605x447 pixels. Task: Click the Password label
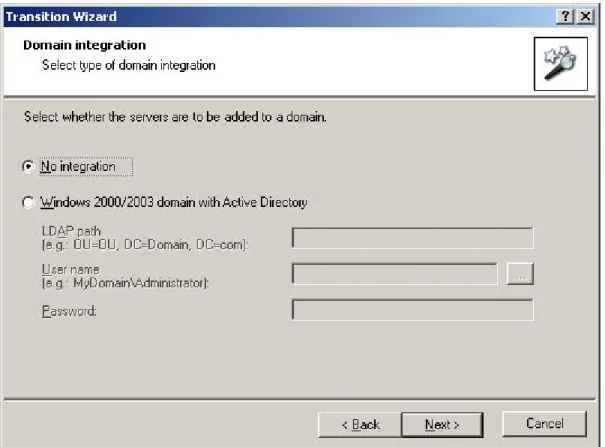(x=69, y=311)
